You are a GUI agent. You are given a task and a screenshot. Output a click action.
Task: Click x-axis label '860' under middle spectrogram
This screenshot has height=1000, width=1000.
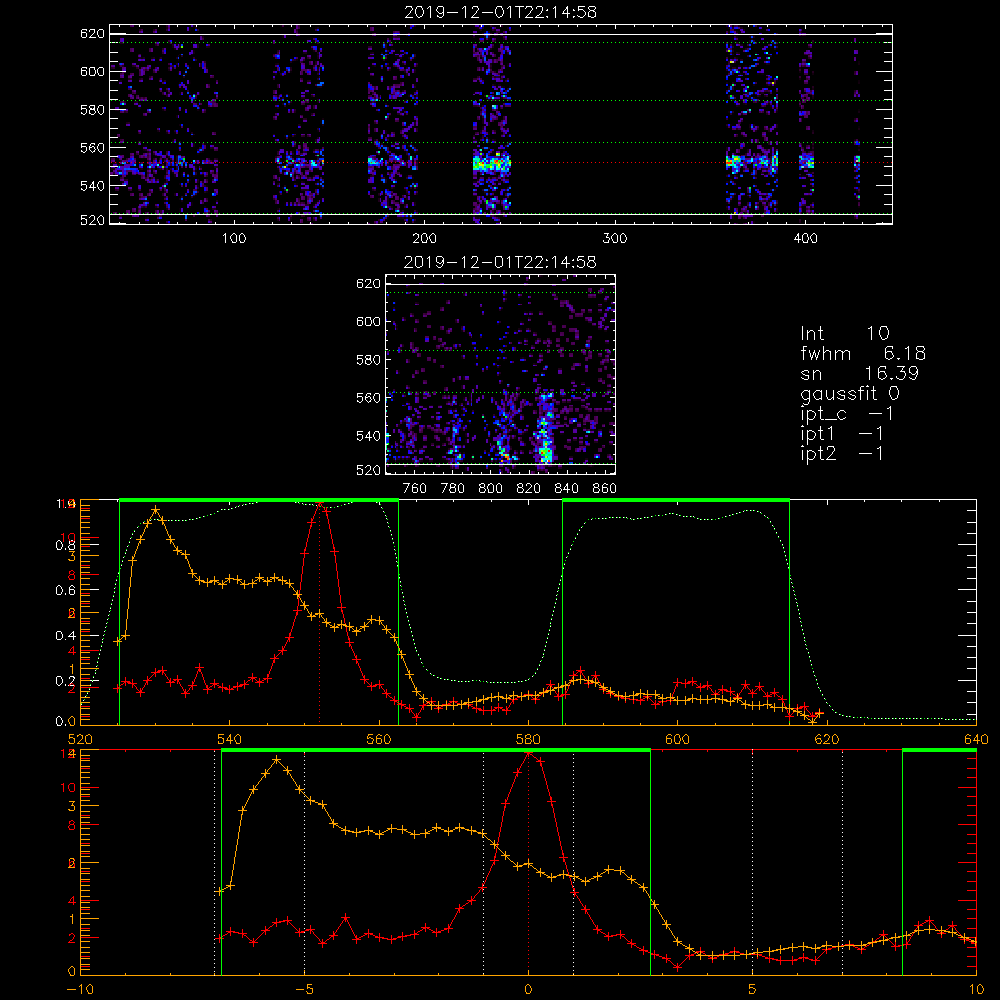pos(605,489)
